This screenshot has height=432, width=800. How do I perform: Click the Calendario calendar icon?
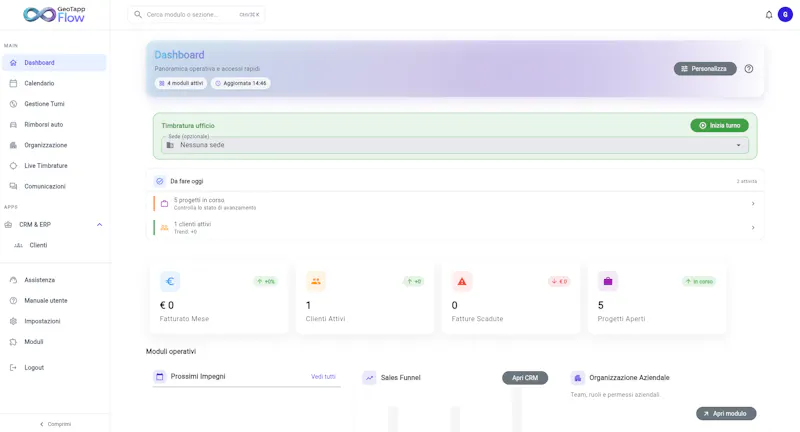(13, 83)
